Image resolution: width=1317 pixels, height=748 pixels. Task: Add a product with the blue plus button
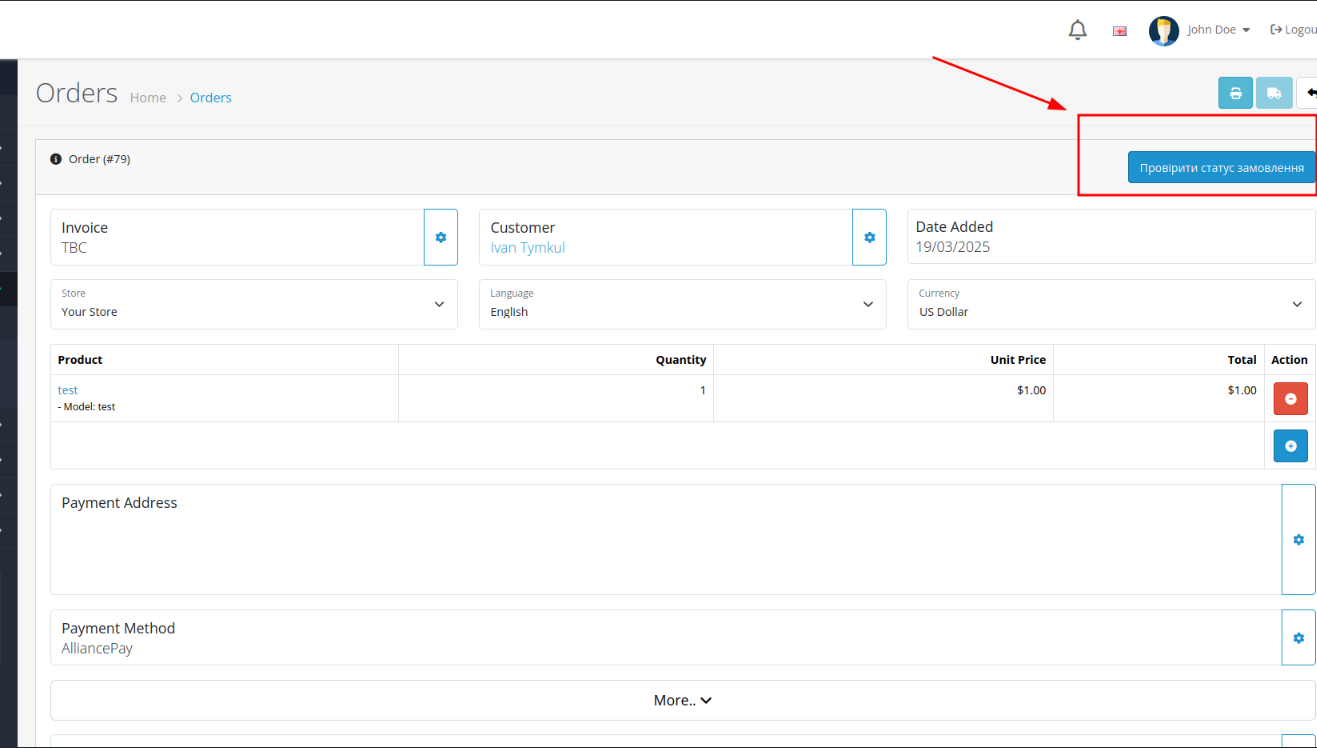click(1290, 446)
